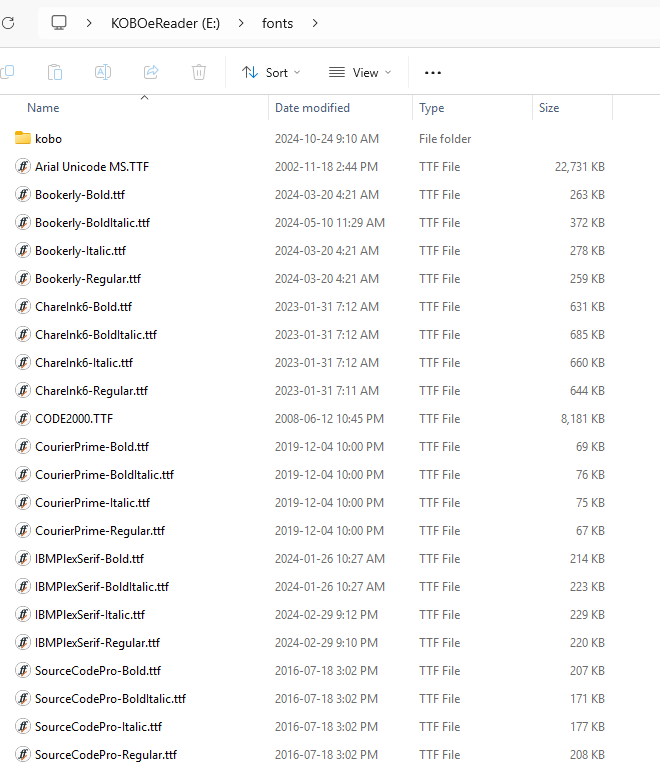Click the IBMPlexSerif-Regular.ttf file name
This screenshot has height=783, width=660.
[97, 643]
